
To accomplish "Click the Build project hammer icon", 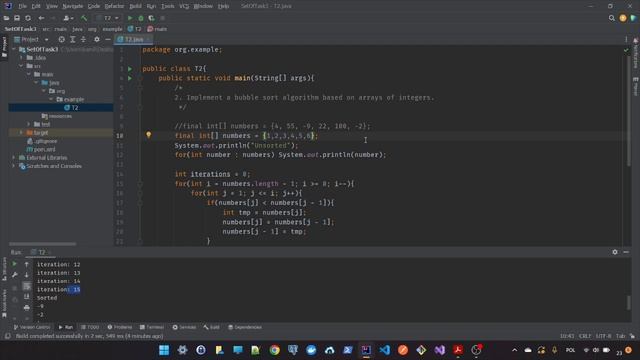I will pyautogui.click(x=84, y=18).
